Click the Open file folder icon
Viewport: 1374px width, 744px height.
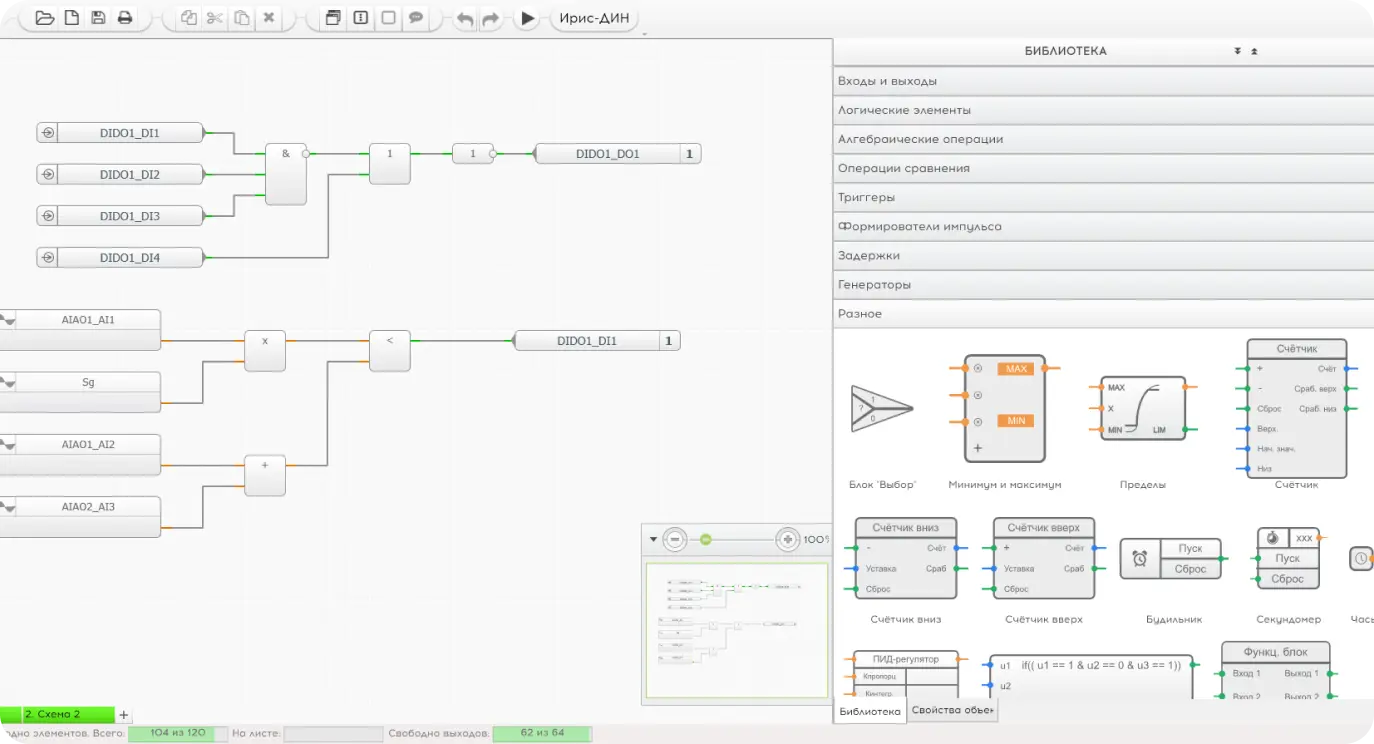[x=44, y=18]
